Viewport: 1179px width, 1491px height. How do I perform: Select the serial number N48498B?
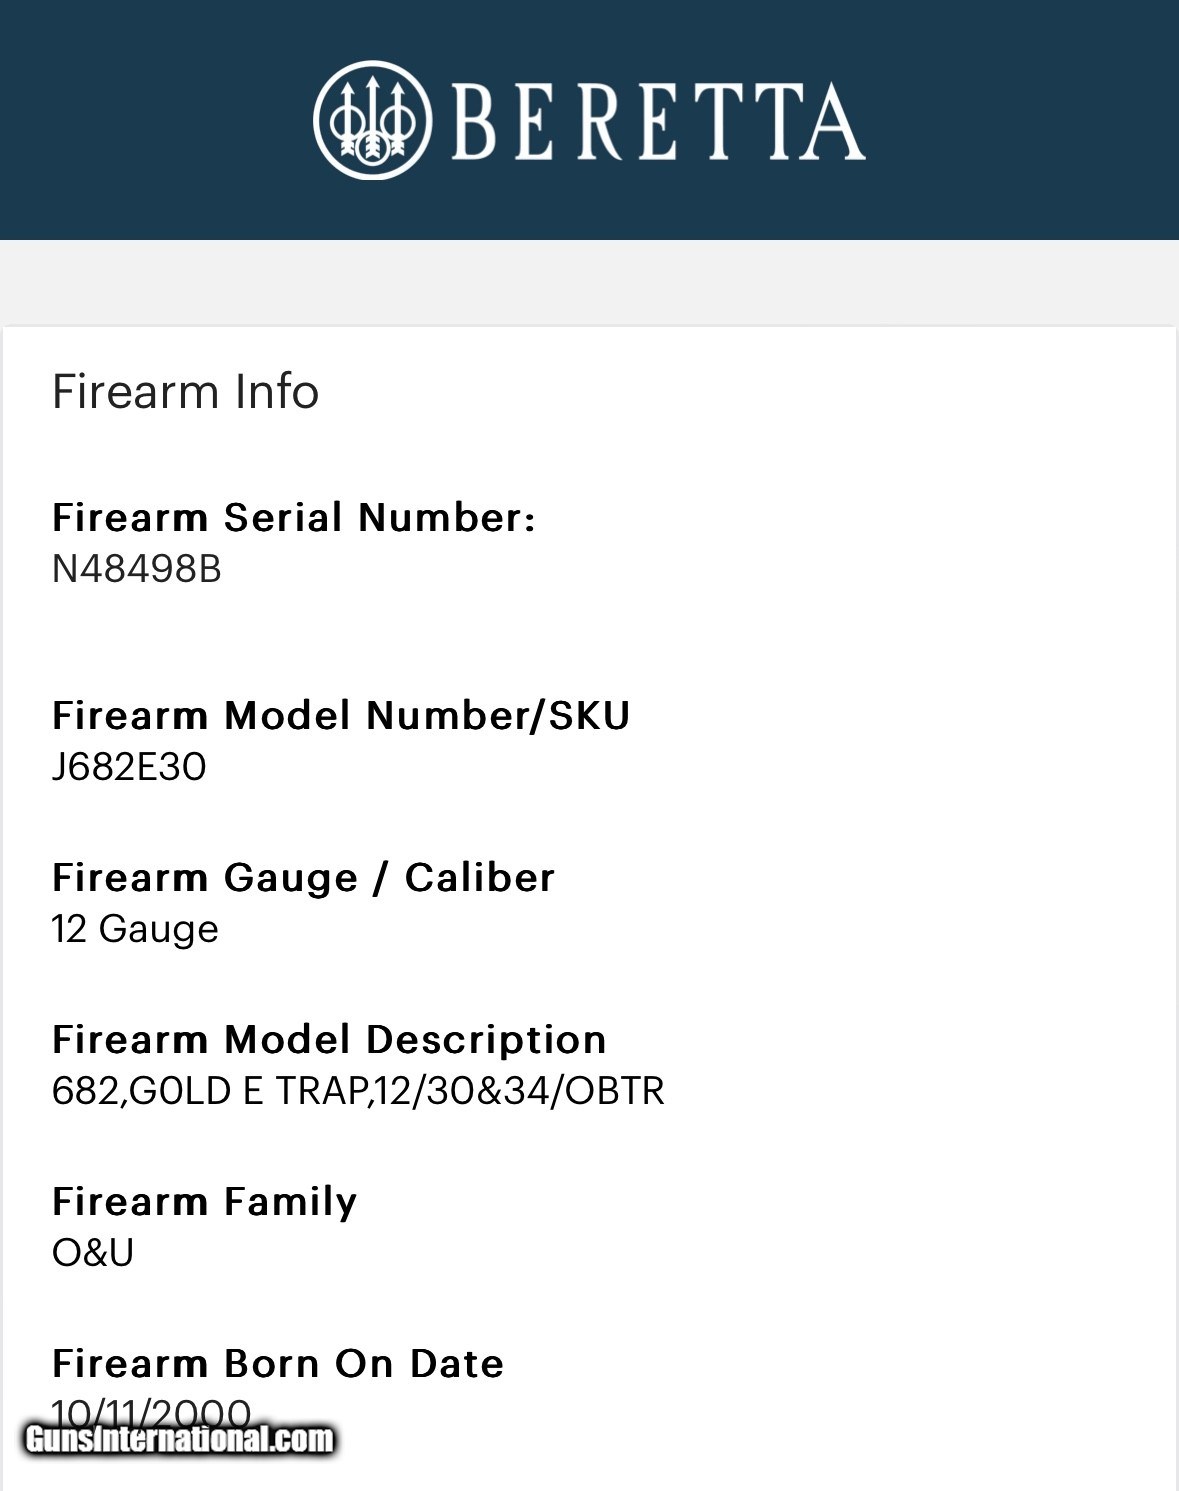pos(136,569)
